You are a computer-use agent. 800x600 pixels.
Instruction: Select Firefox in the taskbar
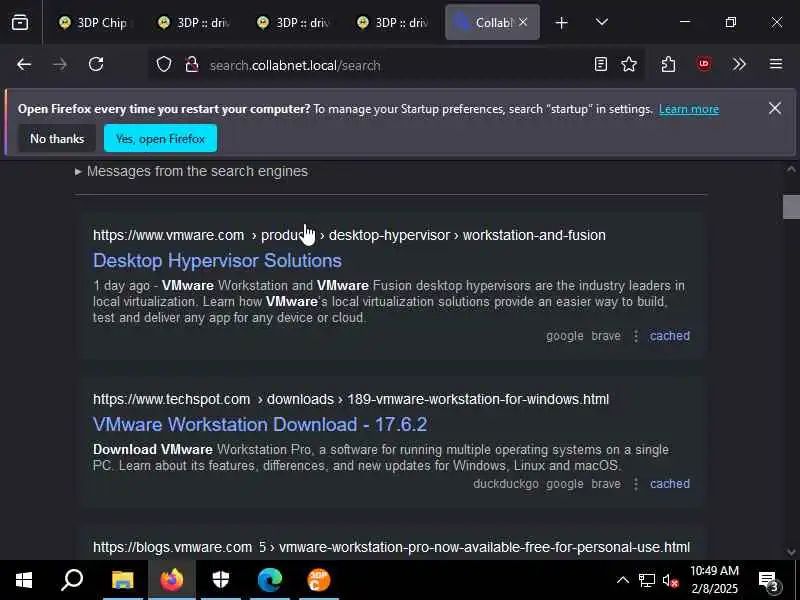point(172,580)
